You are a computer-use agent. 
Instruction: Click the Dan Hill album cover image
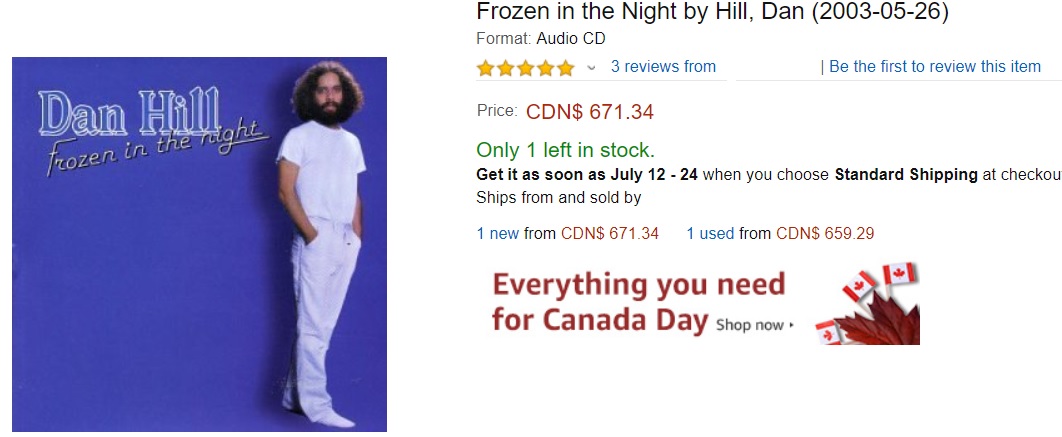point(199,244)
